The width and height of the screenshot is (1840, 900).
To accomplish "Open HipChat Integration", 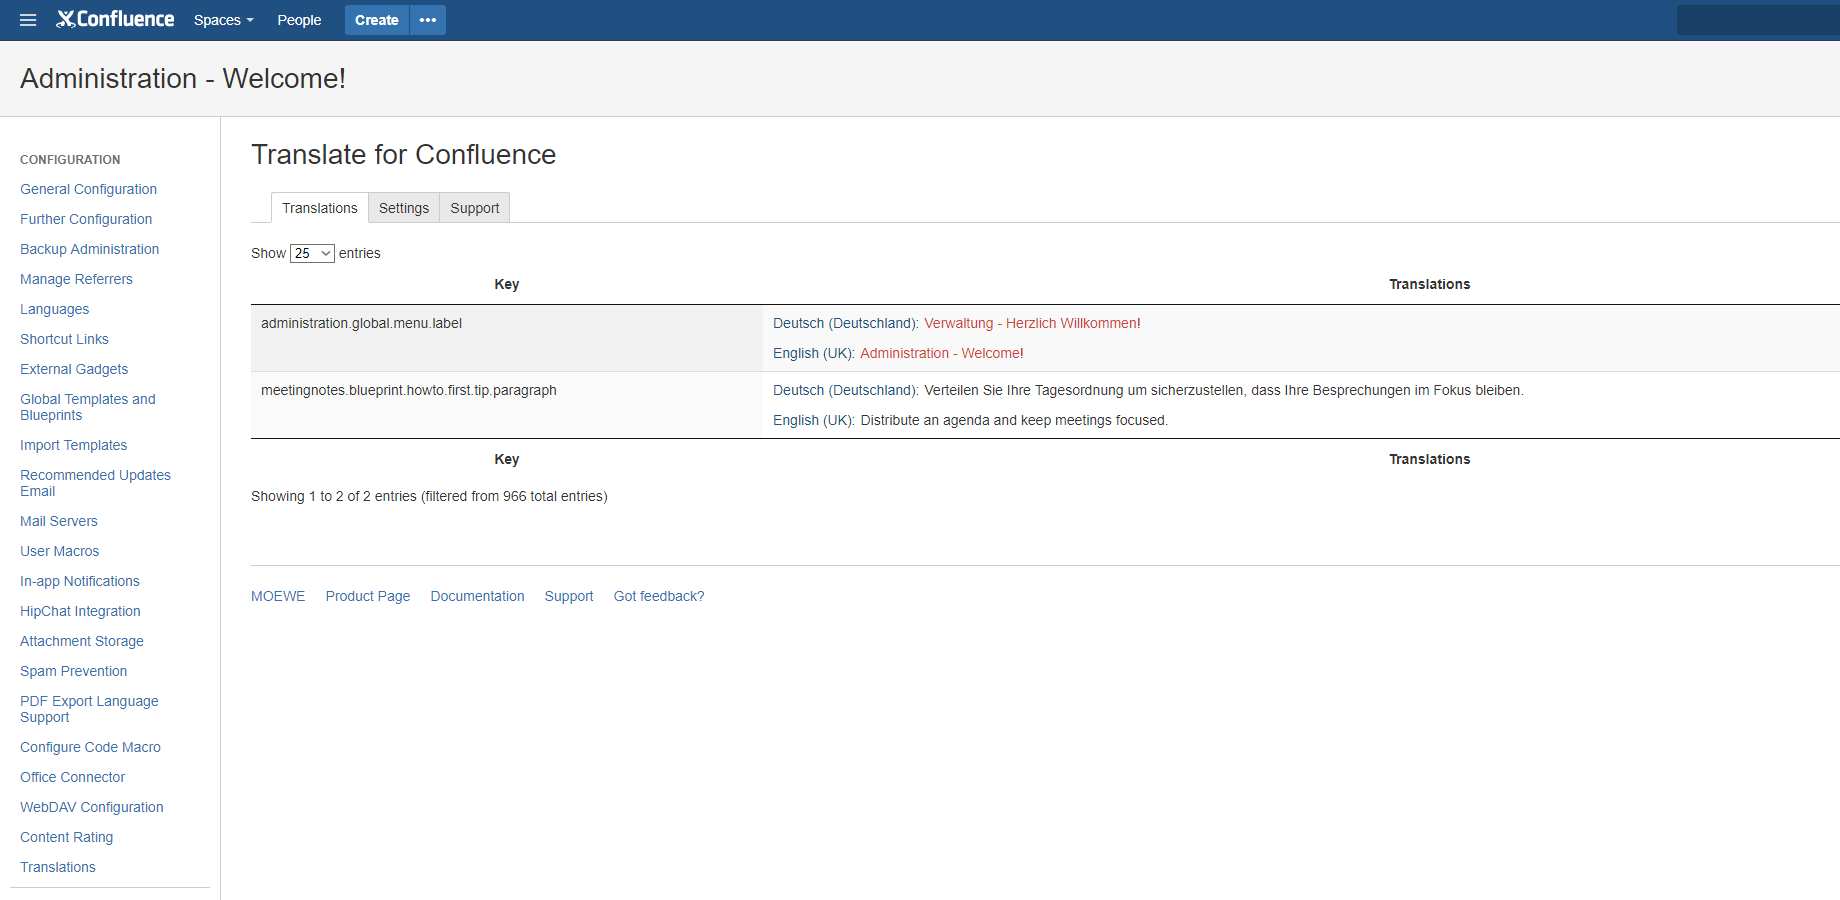I will pos(80,611).
